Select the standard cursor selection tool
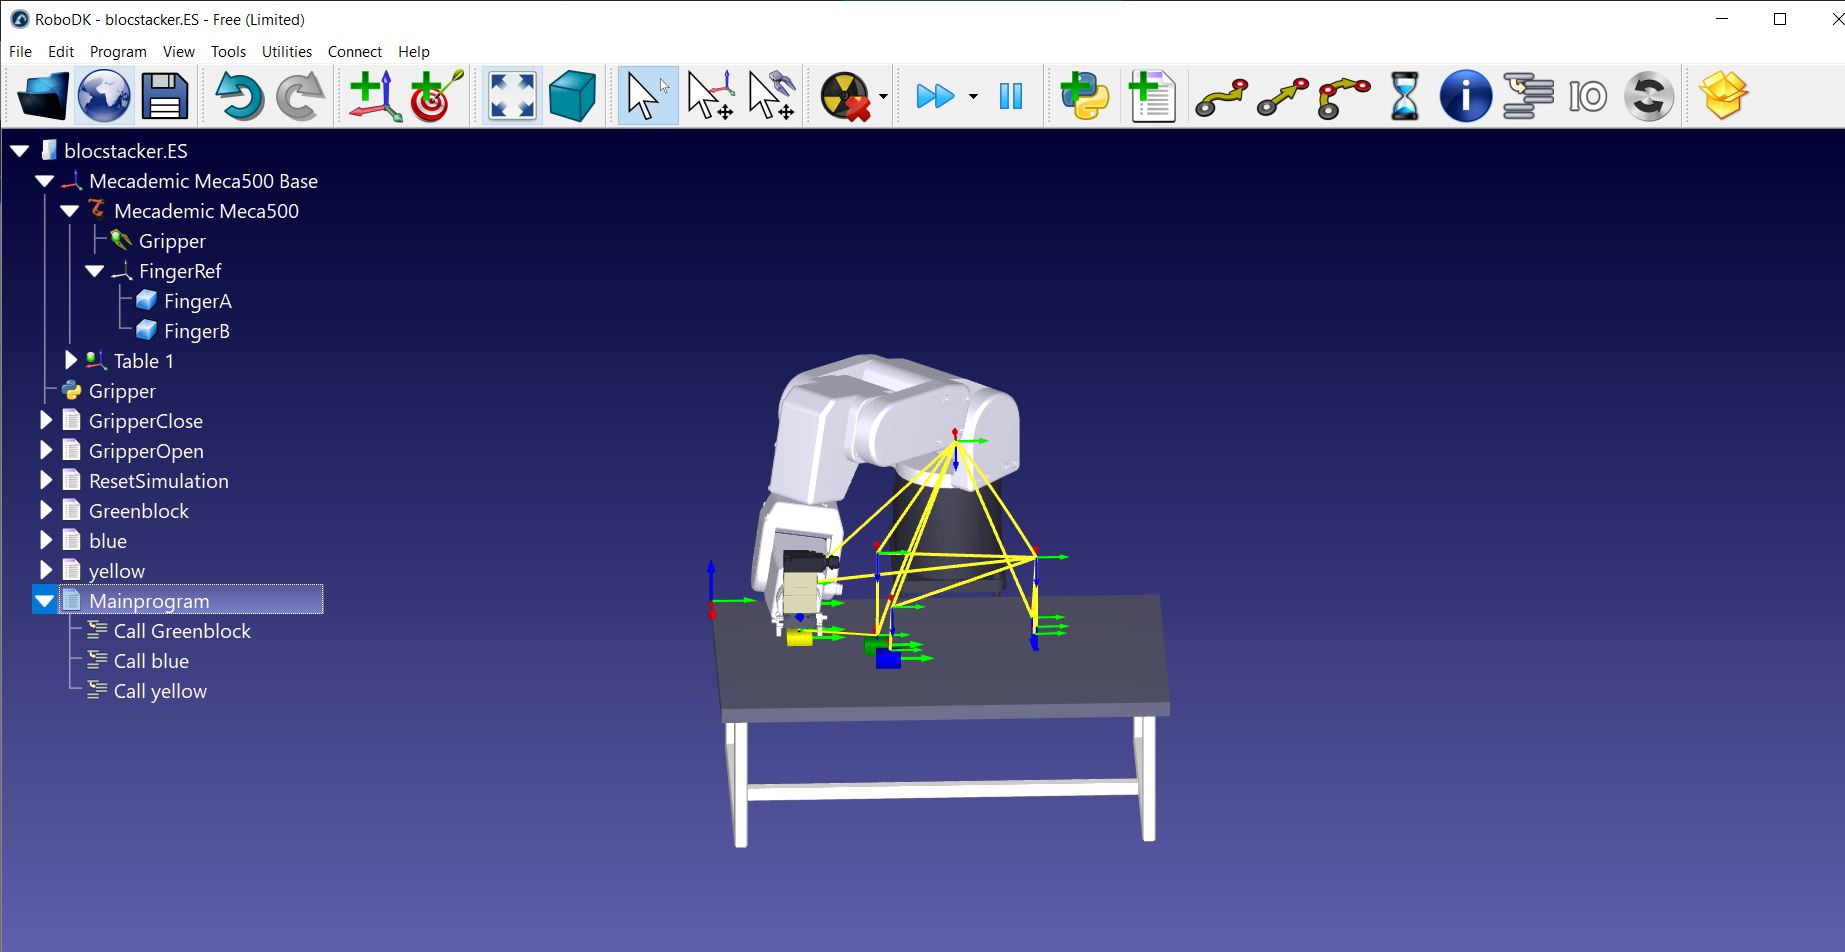This screenshot has width=1845, height=952. click(x=647, y=96)
